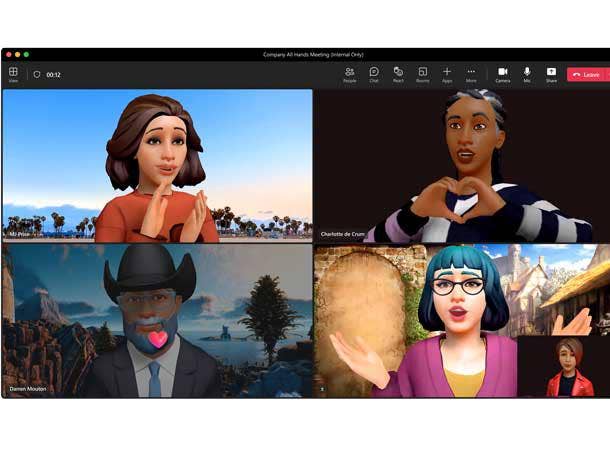610x457 pixels.
Task: Open Breakout Rooms
Action: click(422, 73)
